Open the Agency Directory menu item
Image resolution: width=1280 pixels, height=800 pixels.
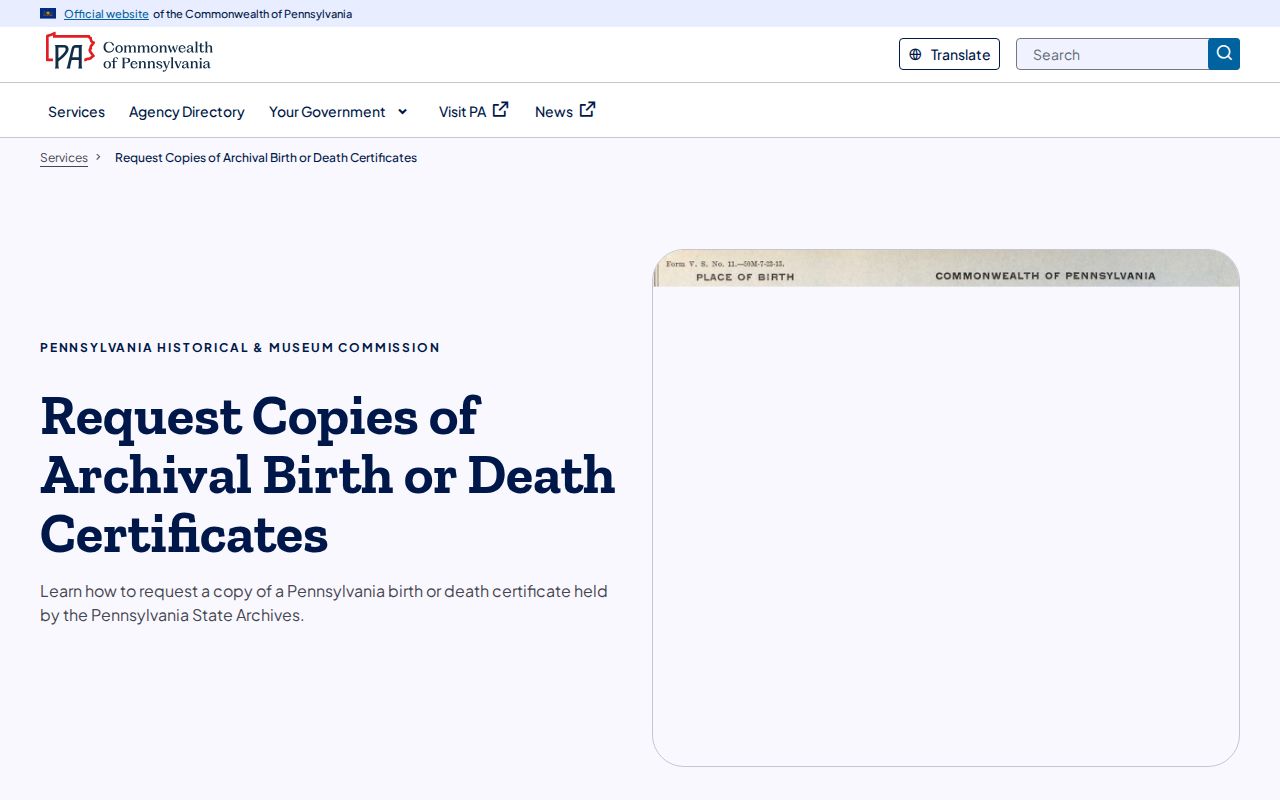pyautogui.click(x=187, y=112)
